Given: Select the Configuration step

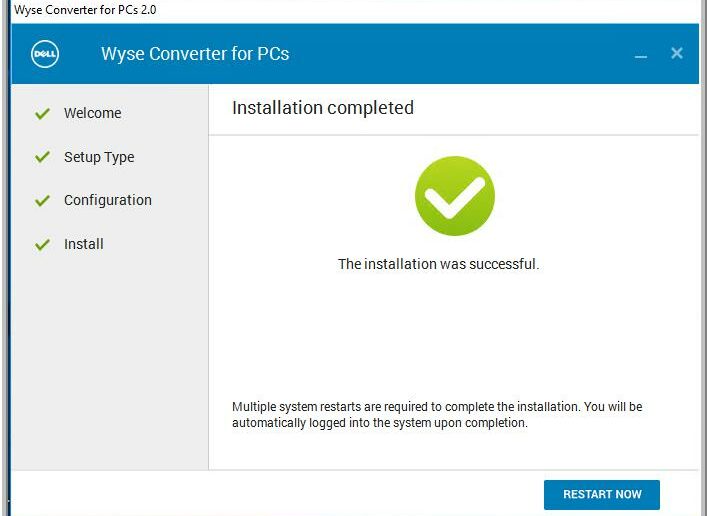Looking at the screenshot, I should [108, 200].
